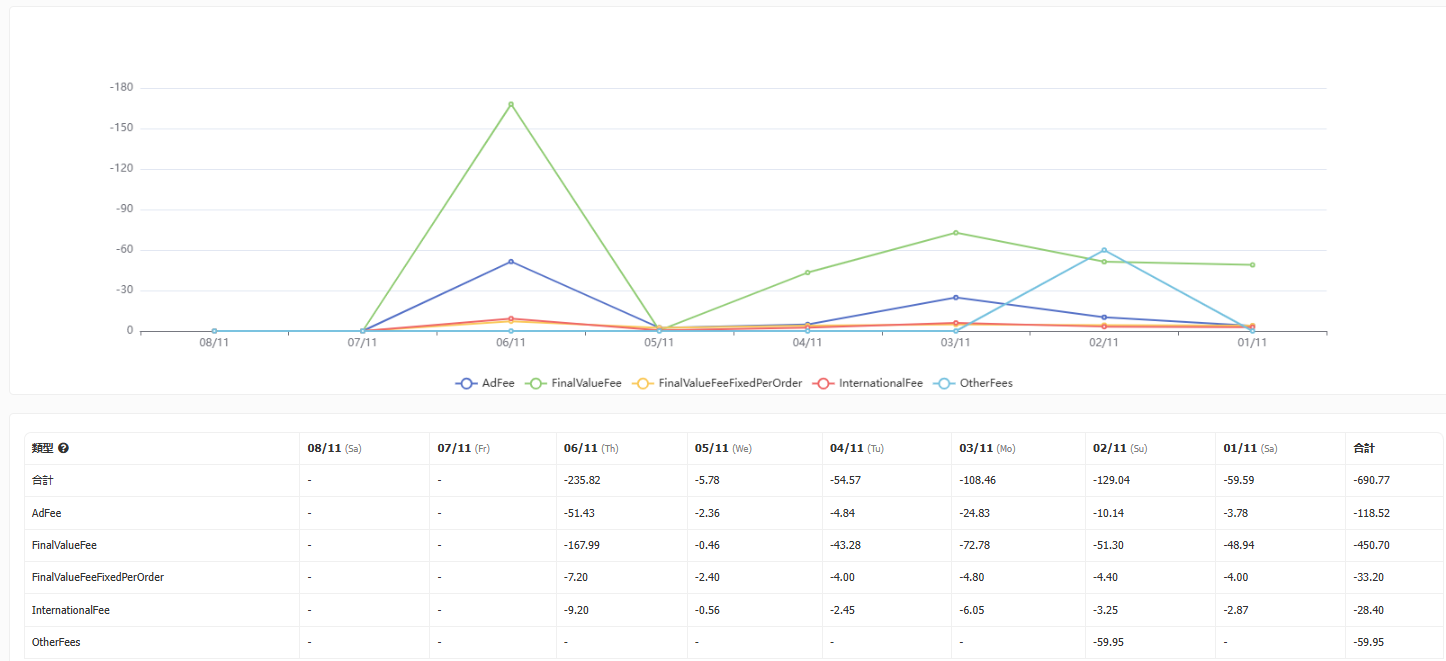This screenshot has height=661, width=1446.
Task: Select FinalValueFee peak point on 06/11
Action: click(x=511, y=104)
